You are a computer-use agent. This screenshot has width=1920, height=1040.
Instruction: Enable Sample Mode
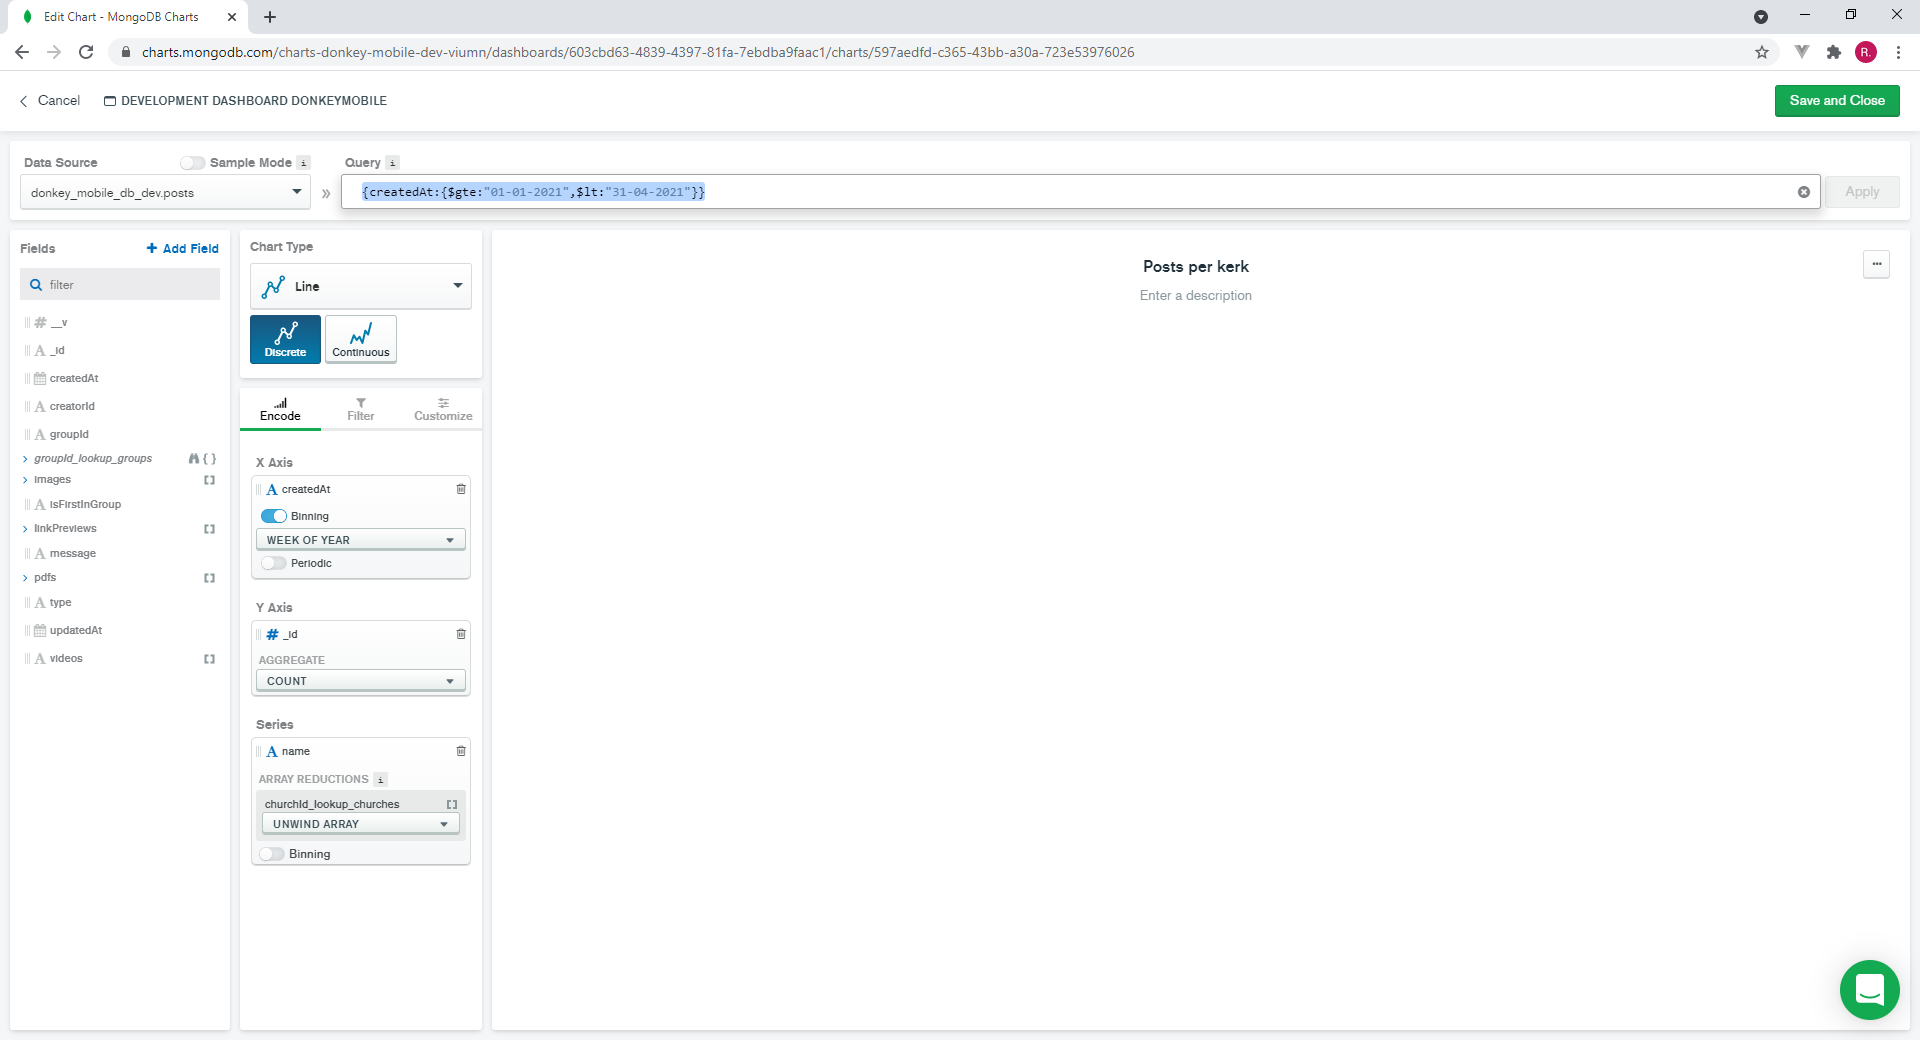[x=192, y=162]
